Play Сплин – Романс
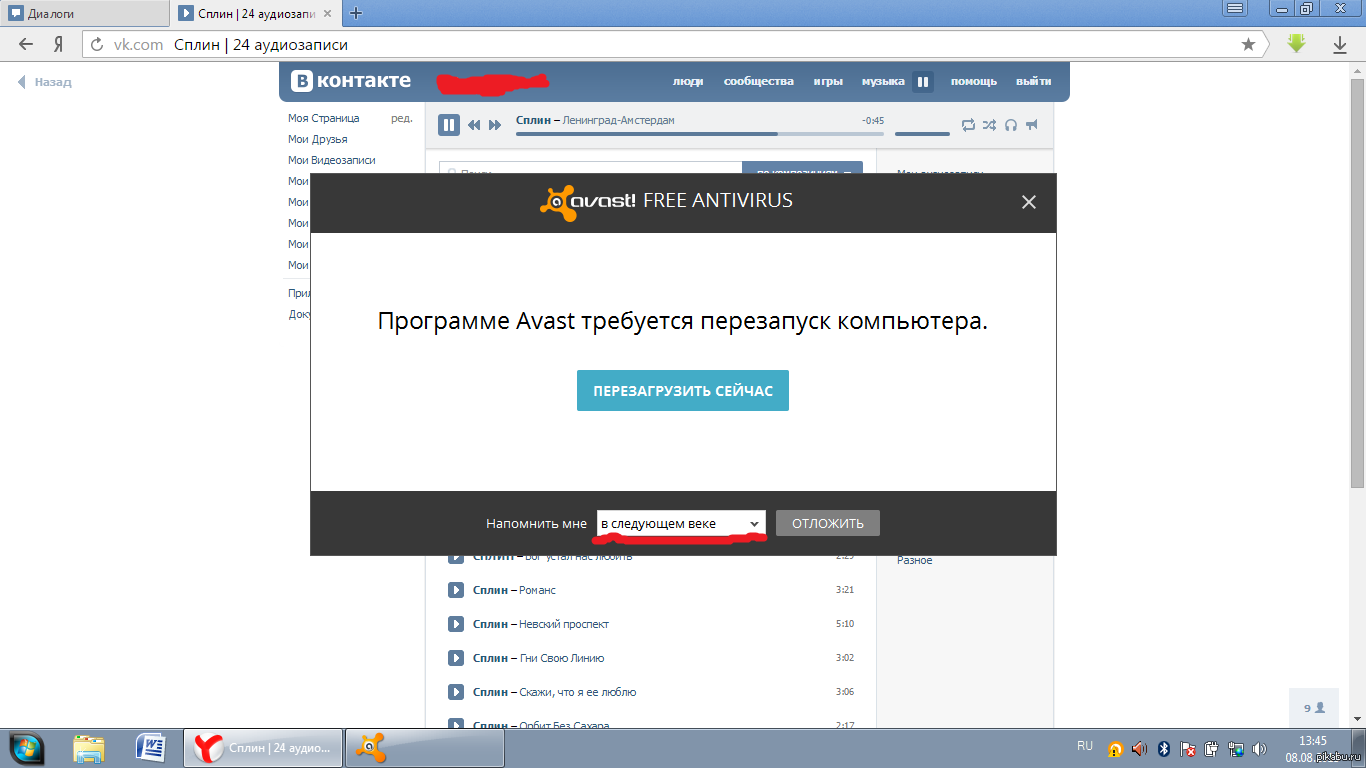The width and height of the screenshot is (1366, 768). tap(456, 590)
